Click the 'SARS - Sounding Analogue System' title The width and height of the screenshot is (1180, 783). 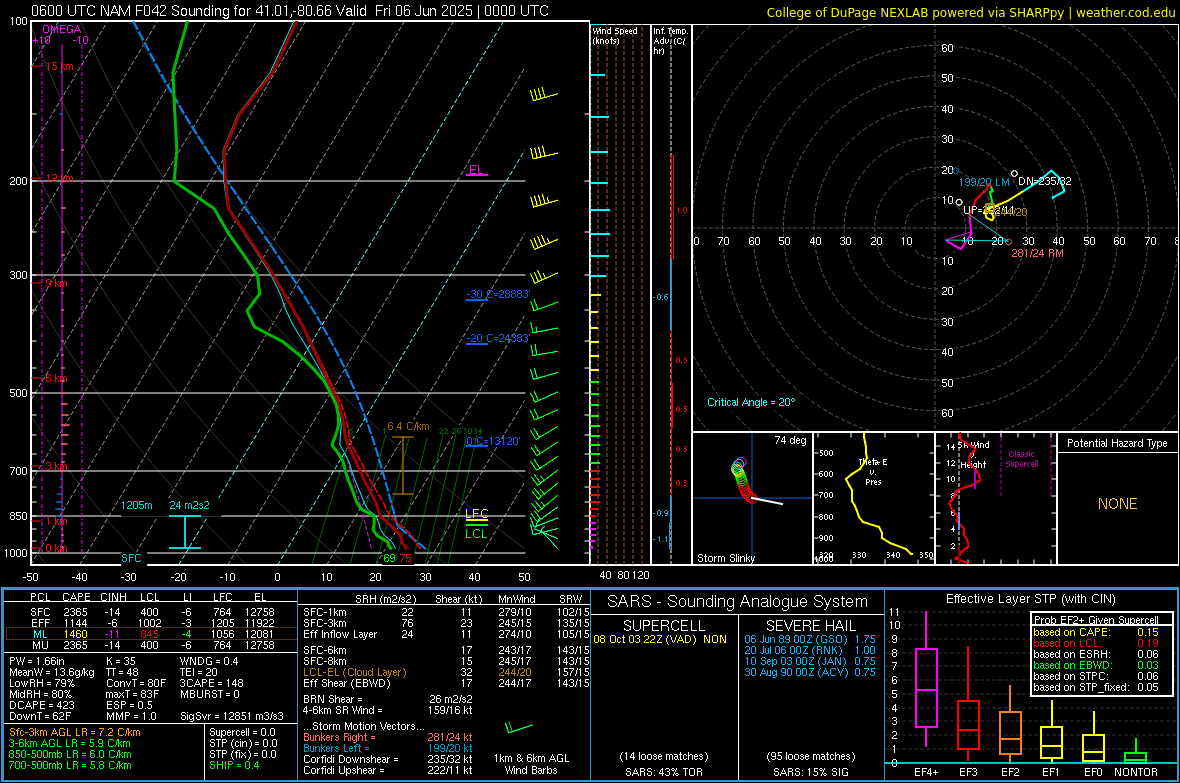coord(737,602)
